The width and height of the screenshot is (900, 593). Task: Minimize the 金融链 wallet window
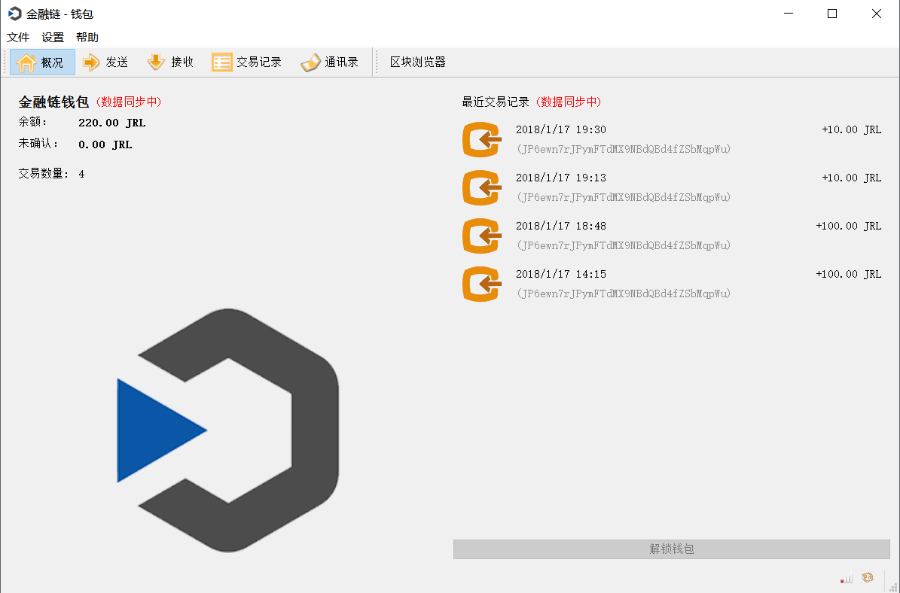(789, 14)
